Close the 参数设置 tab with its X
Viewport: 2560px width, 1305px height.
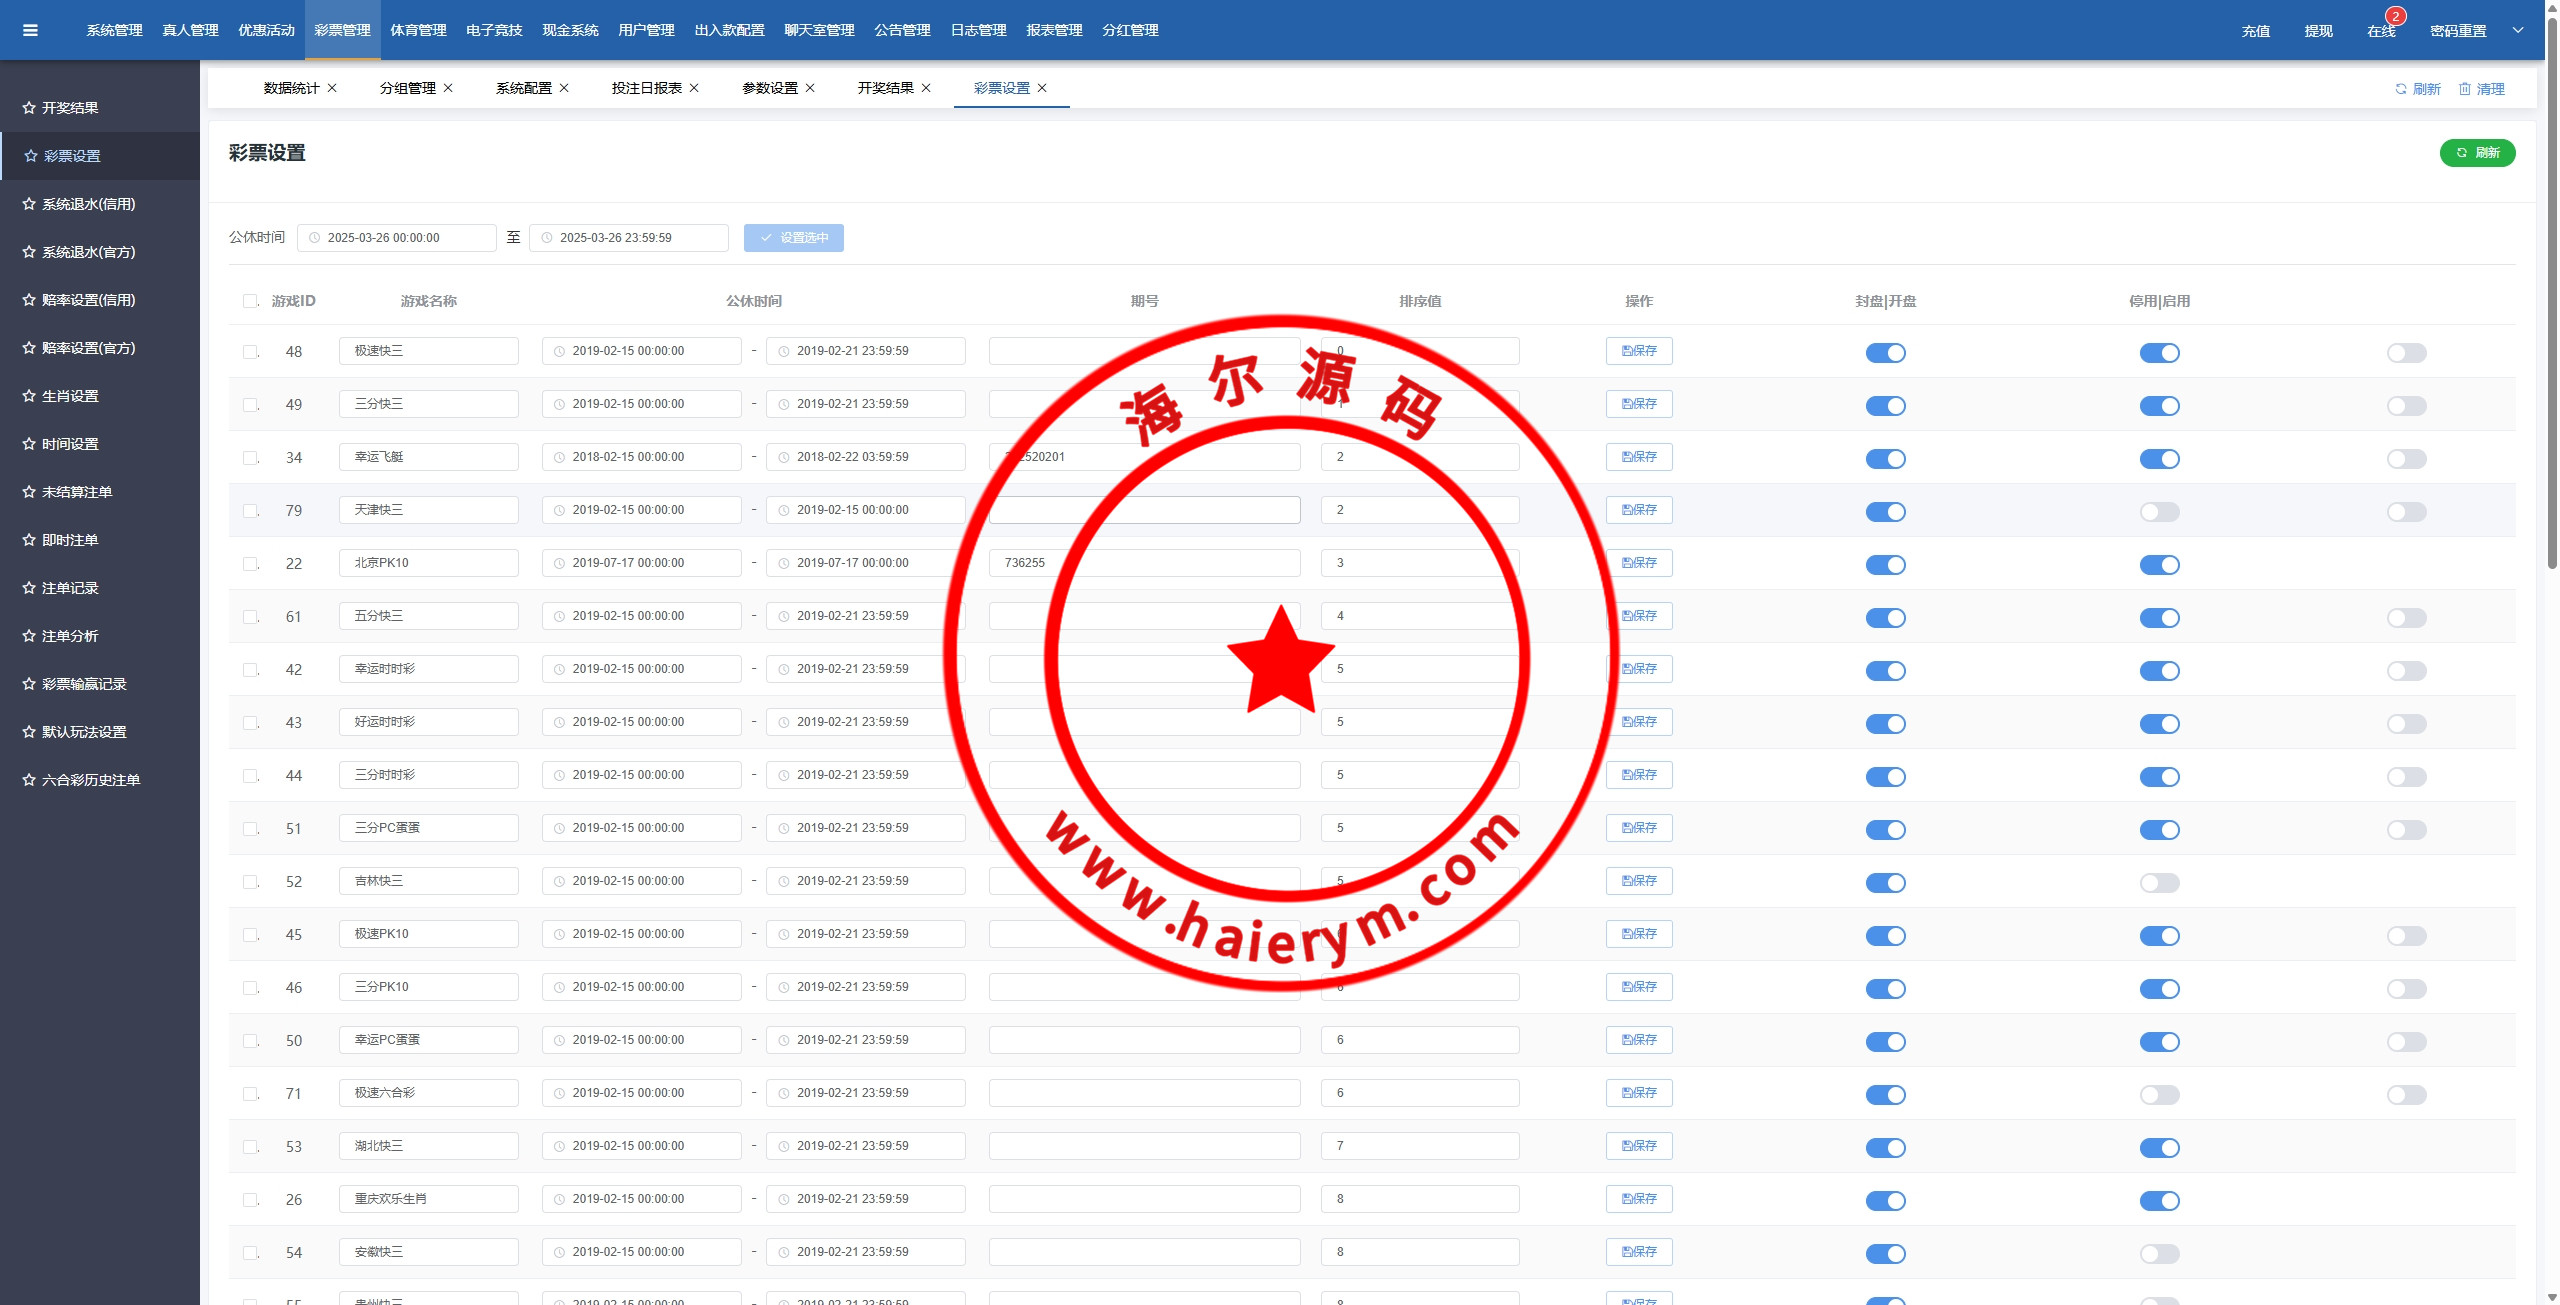click(x=810, y=88)
